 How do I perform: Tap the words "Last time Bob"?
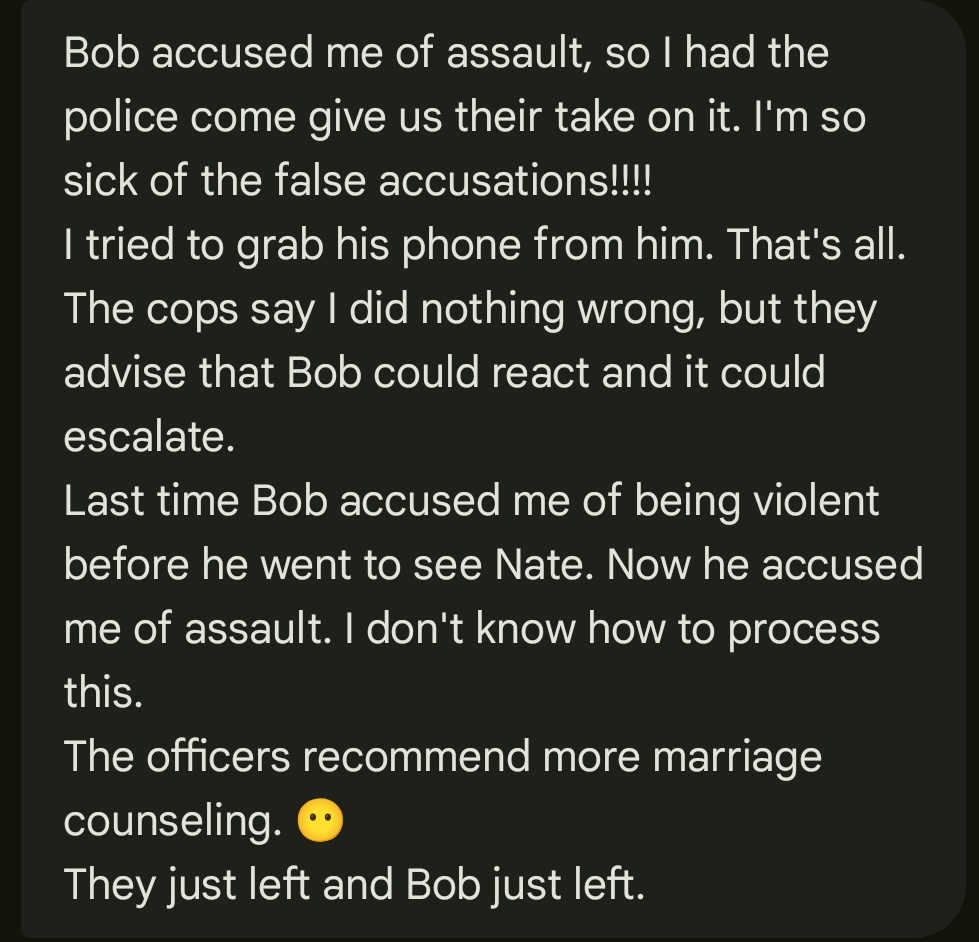click(195, 501)
